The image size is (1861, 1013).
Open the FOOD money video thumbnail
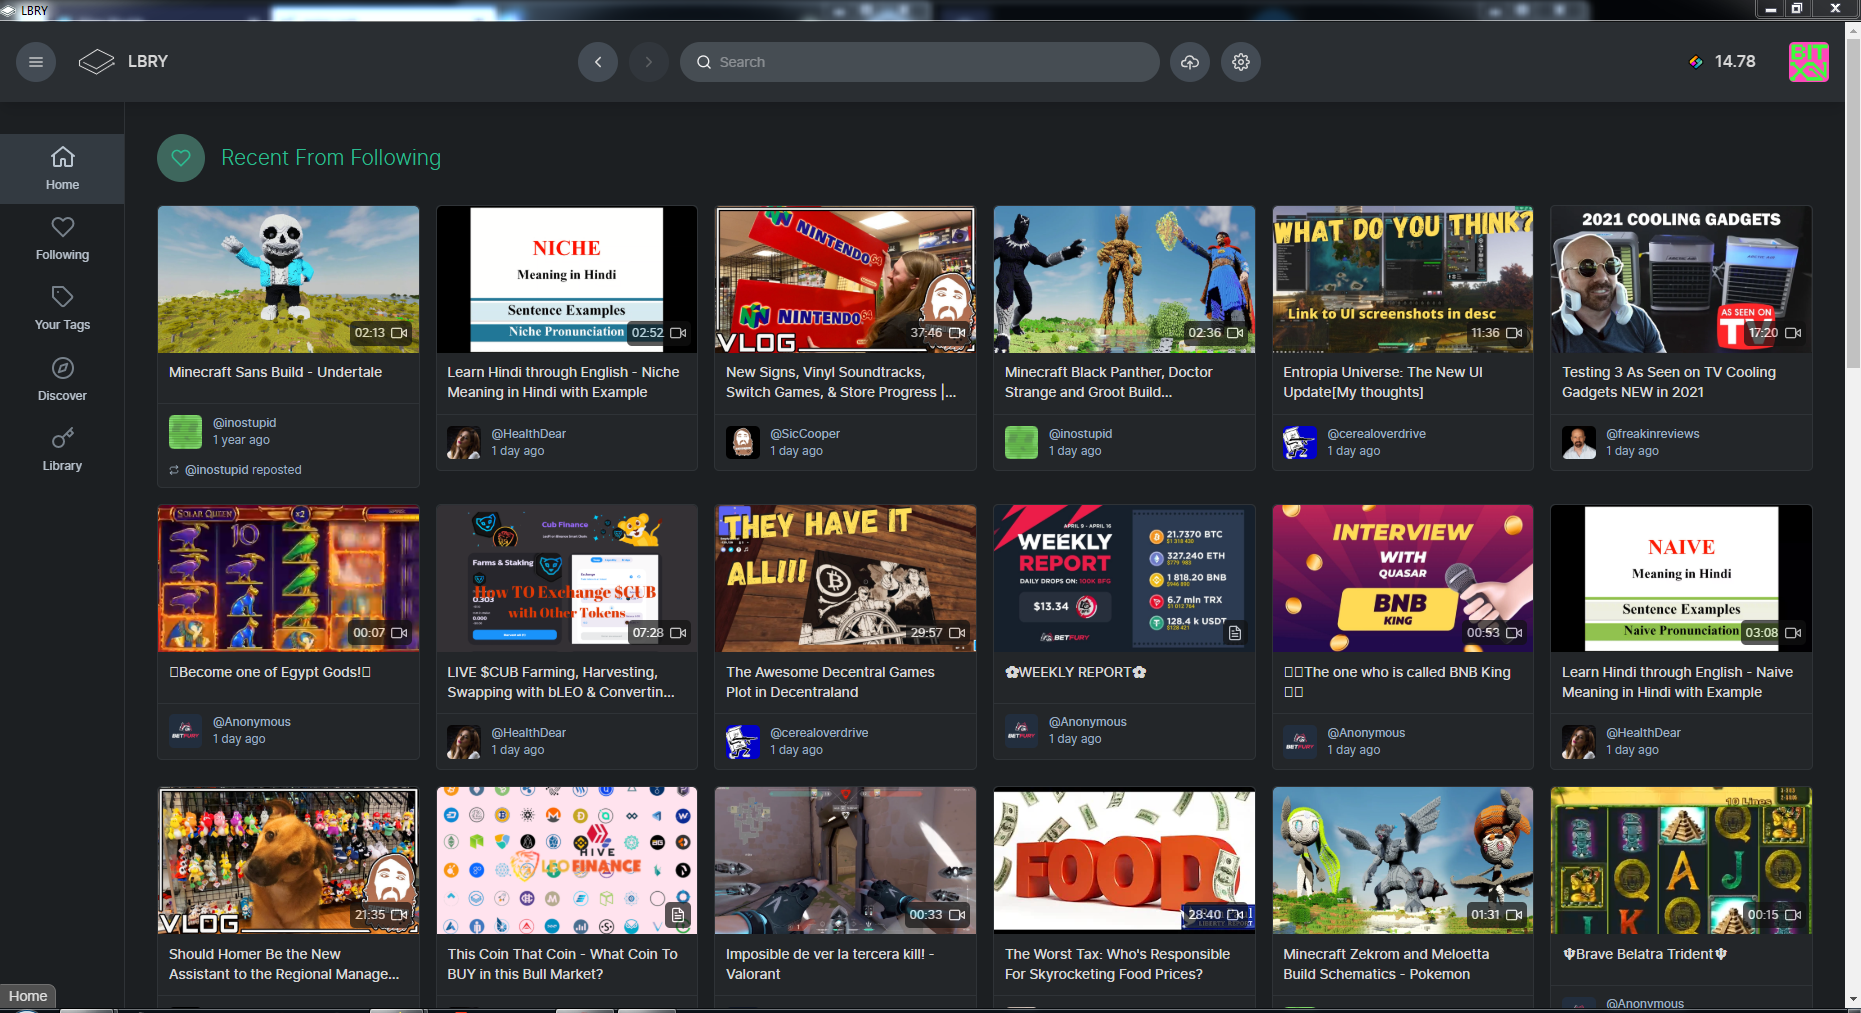click(x=1124, y=860)
